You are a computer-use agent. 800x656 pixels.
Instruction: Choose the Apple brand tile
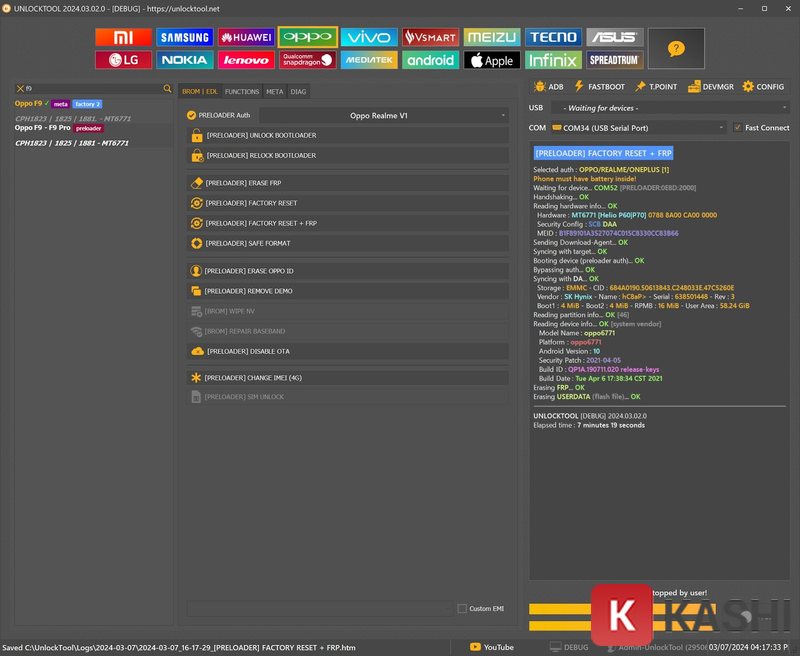(491, 60)
